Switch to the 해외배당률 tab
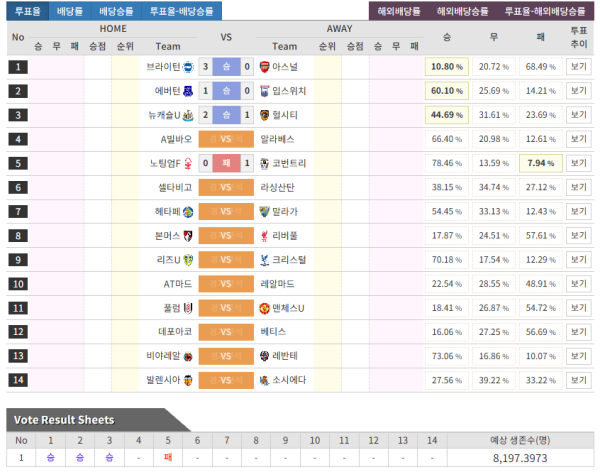 [x=399, y=11]
